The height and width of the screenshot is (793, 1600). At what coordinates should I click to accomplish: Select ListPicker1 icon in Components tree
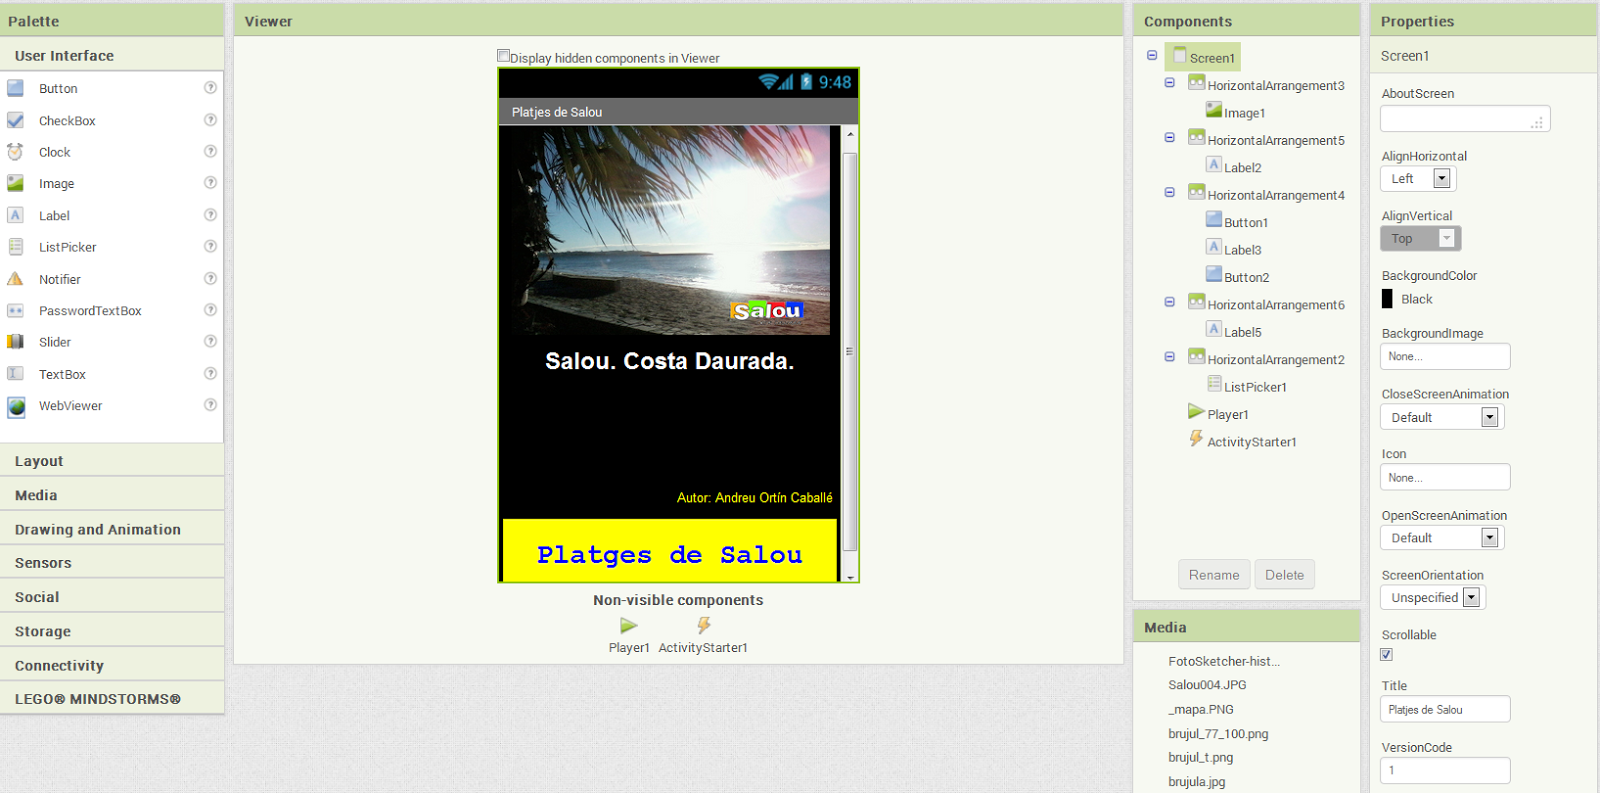pos(1214,384)
